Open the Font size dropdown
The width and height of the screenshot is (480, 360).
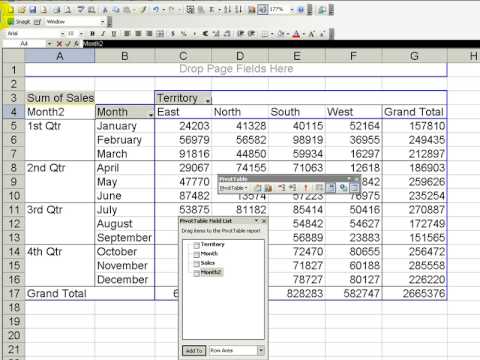point(81,34)
